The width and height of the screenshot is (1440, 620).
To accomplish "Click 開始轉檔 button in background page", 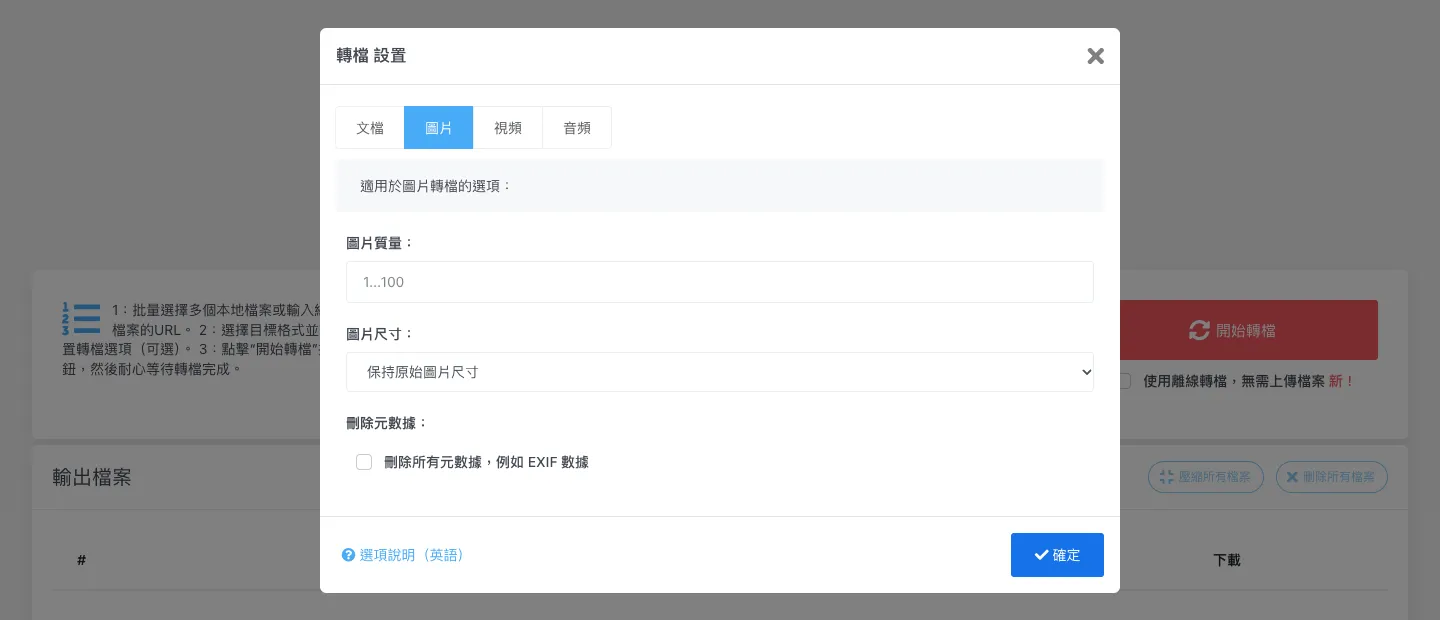I will click(x=1249, y=330).
